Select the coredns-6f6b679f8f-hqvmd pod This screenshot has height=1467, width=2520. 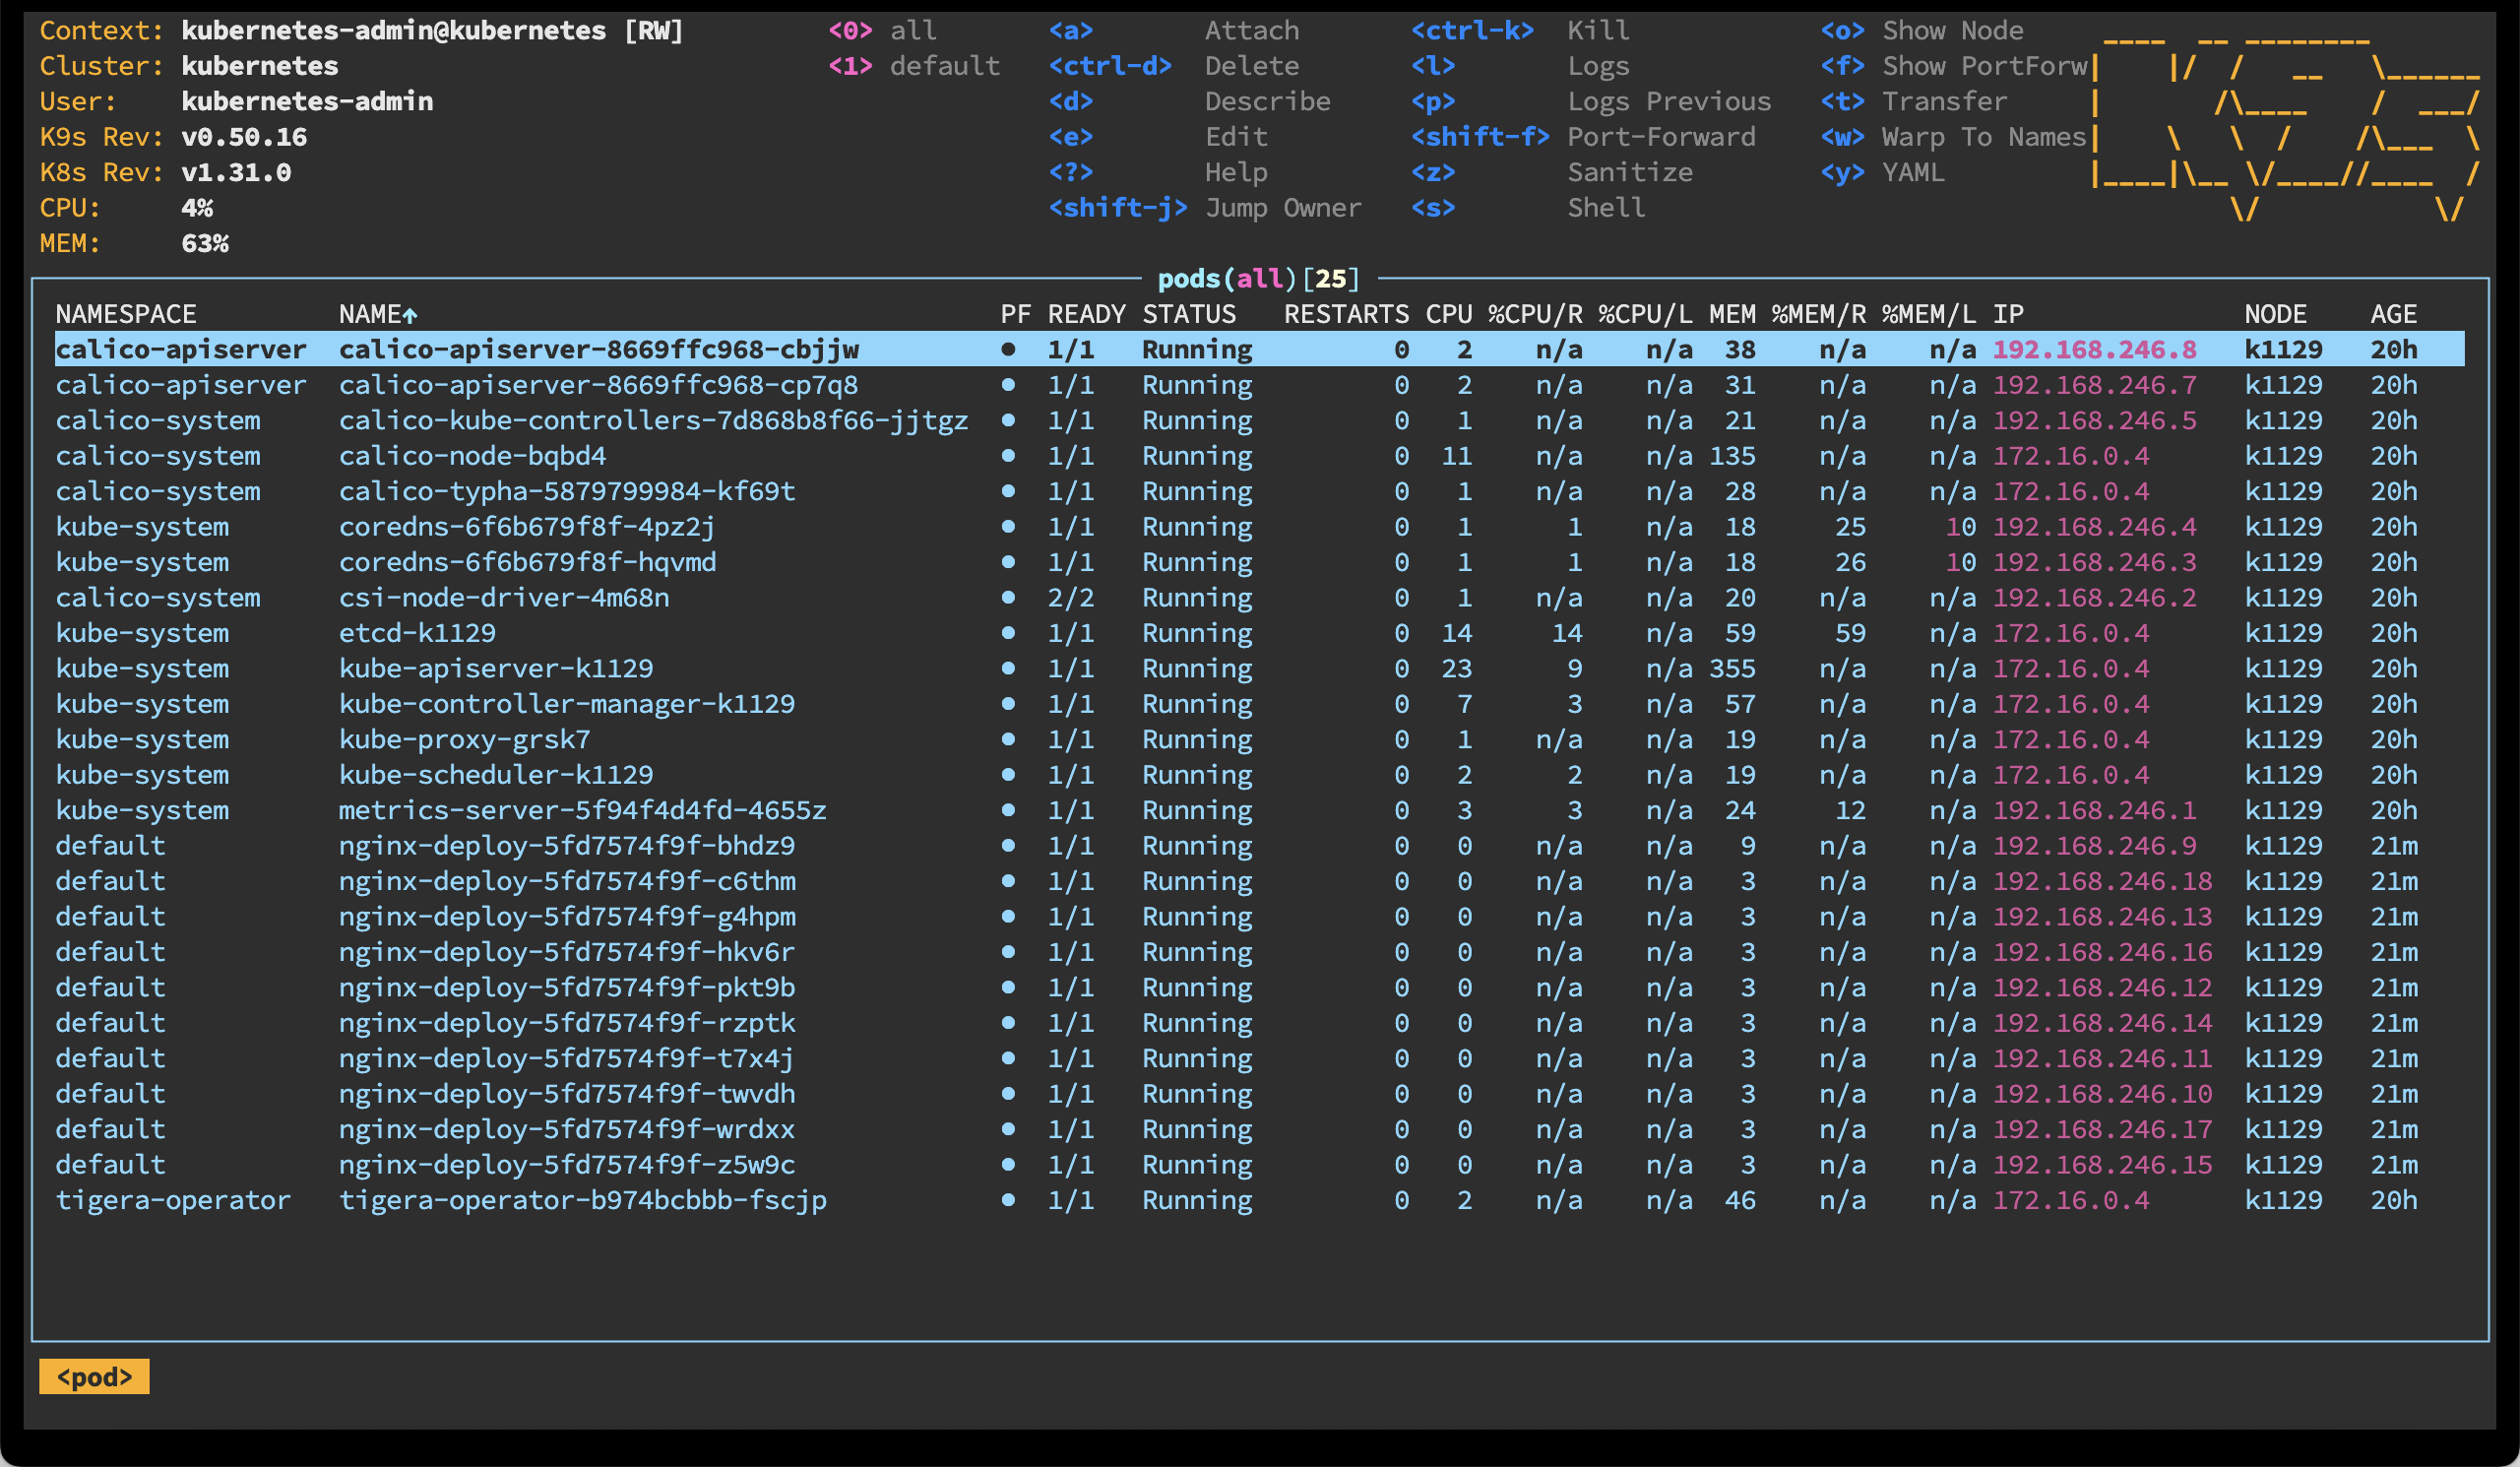[x=527, y=563]
